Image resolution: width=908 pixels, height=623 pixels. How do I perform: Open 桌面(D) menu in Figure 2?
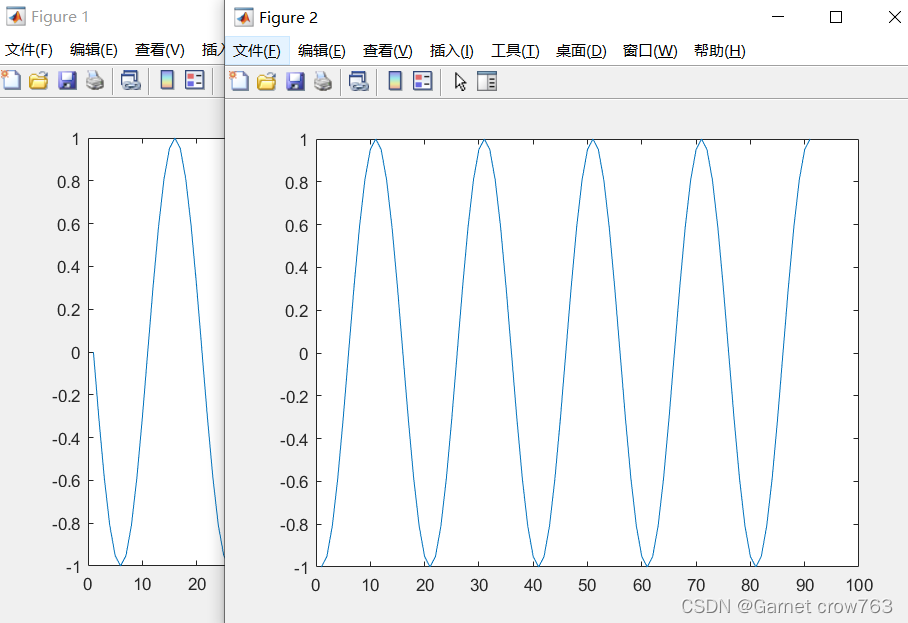[x=581, y=51]
